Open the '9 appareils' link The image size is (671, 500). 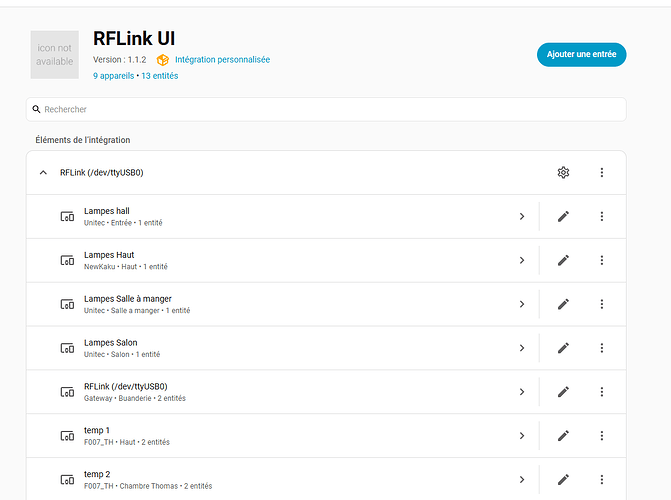113,76
